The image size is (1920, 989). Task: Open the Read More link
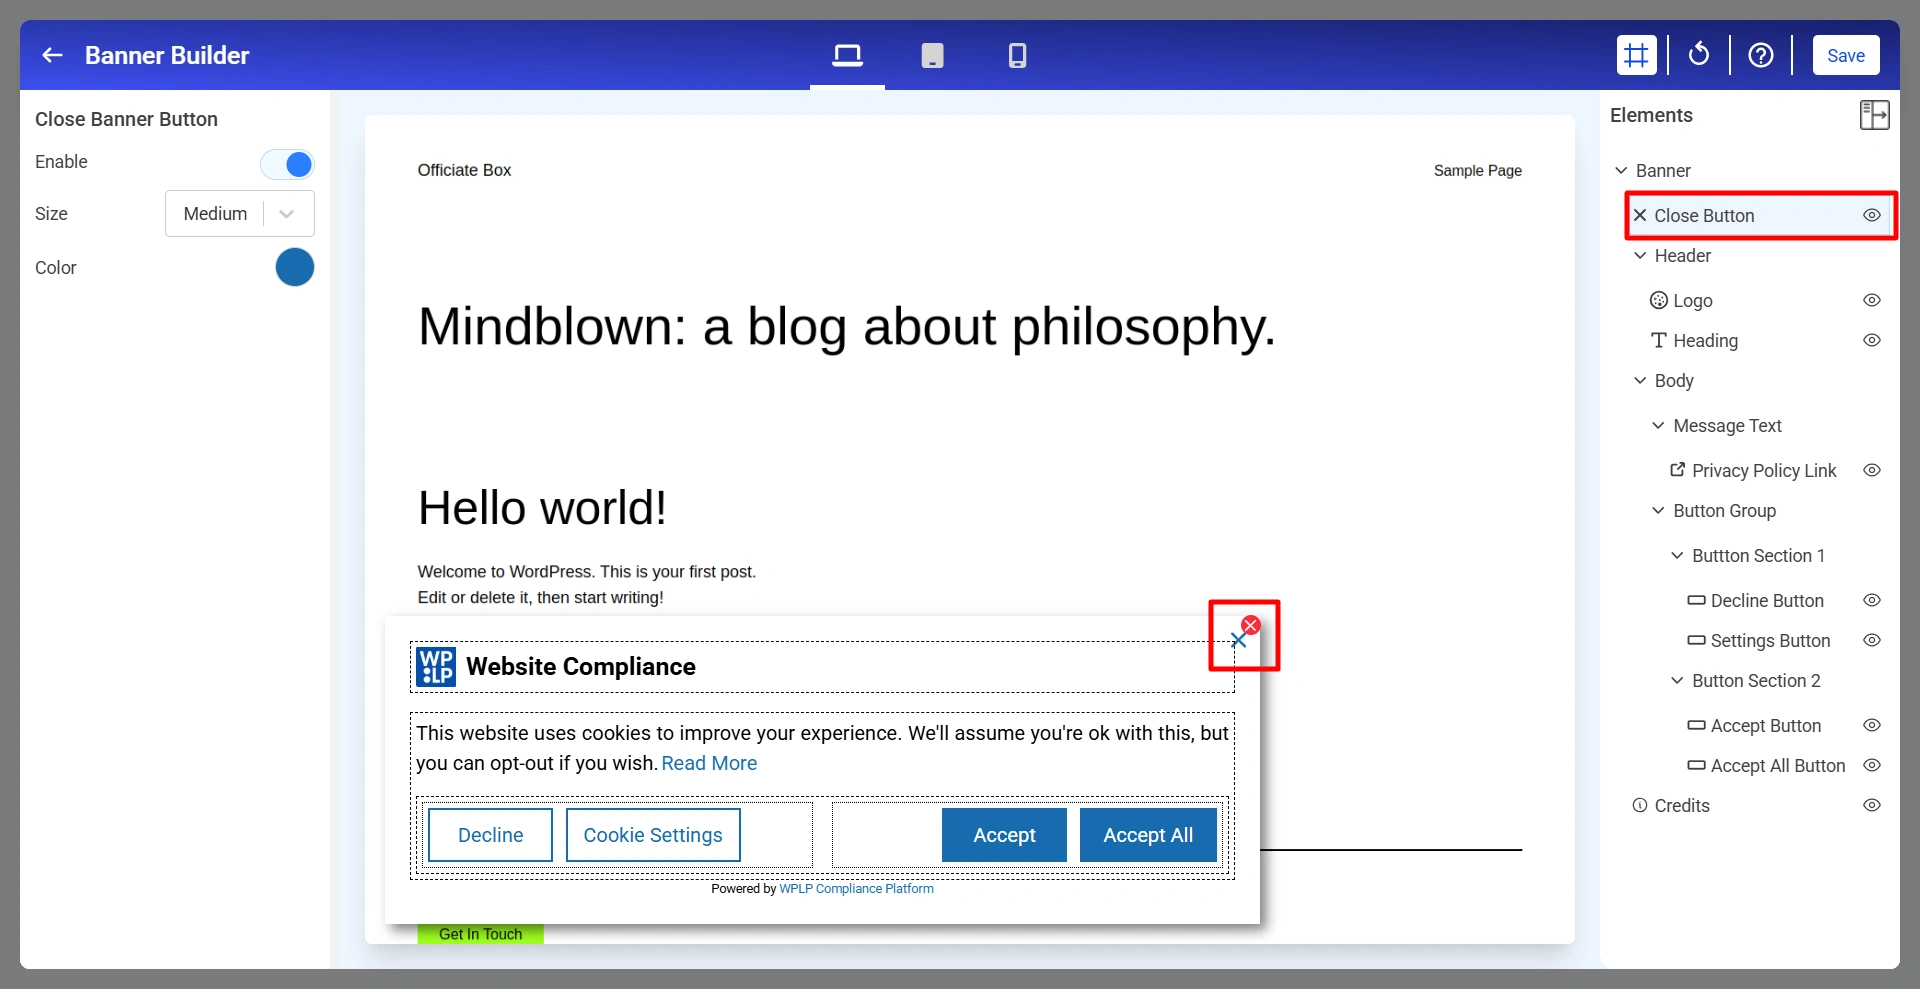(709, 763)
